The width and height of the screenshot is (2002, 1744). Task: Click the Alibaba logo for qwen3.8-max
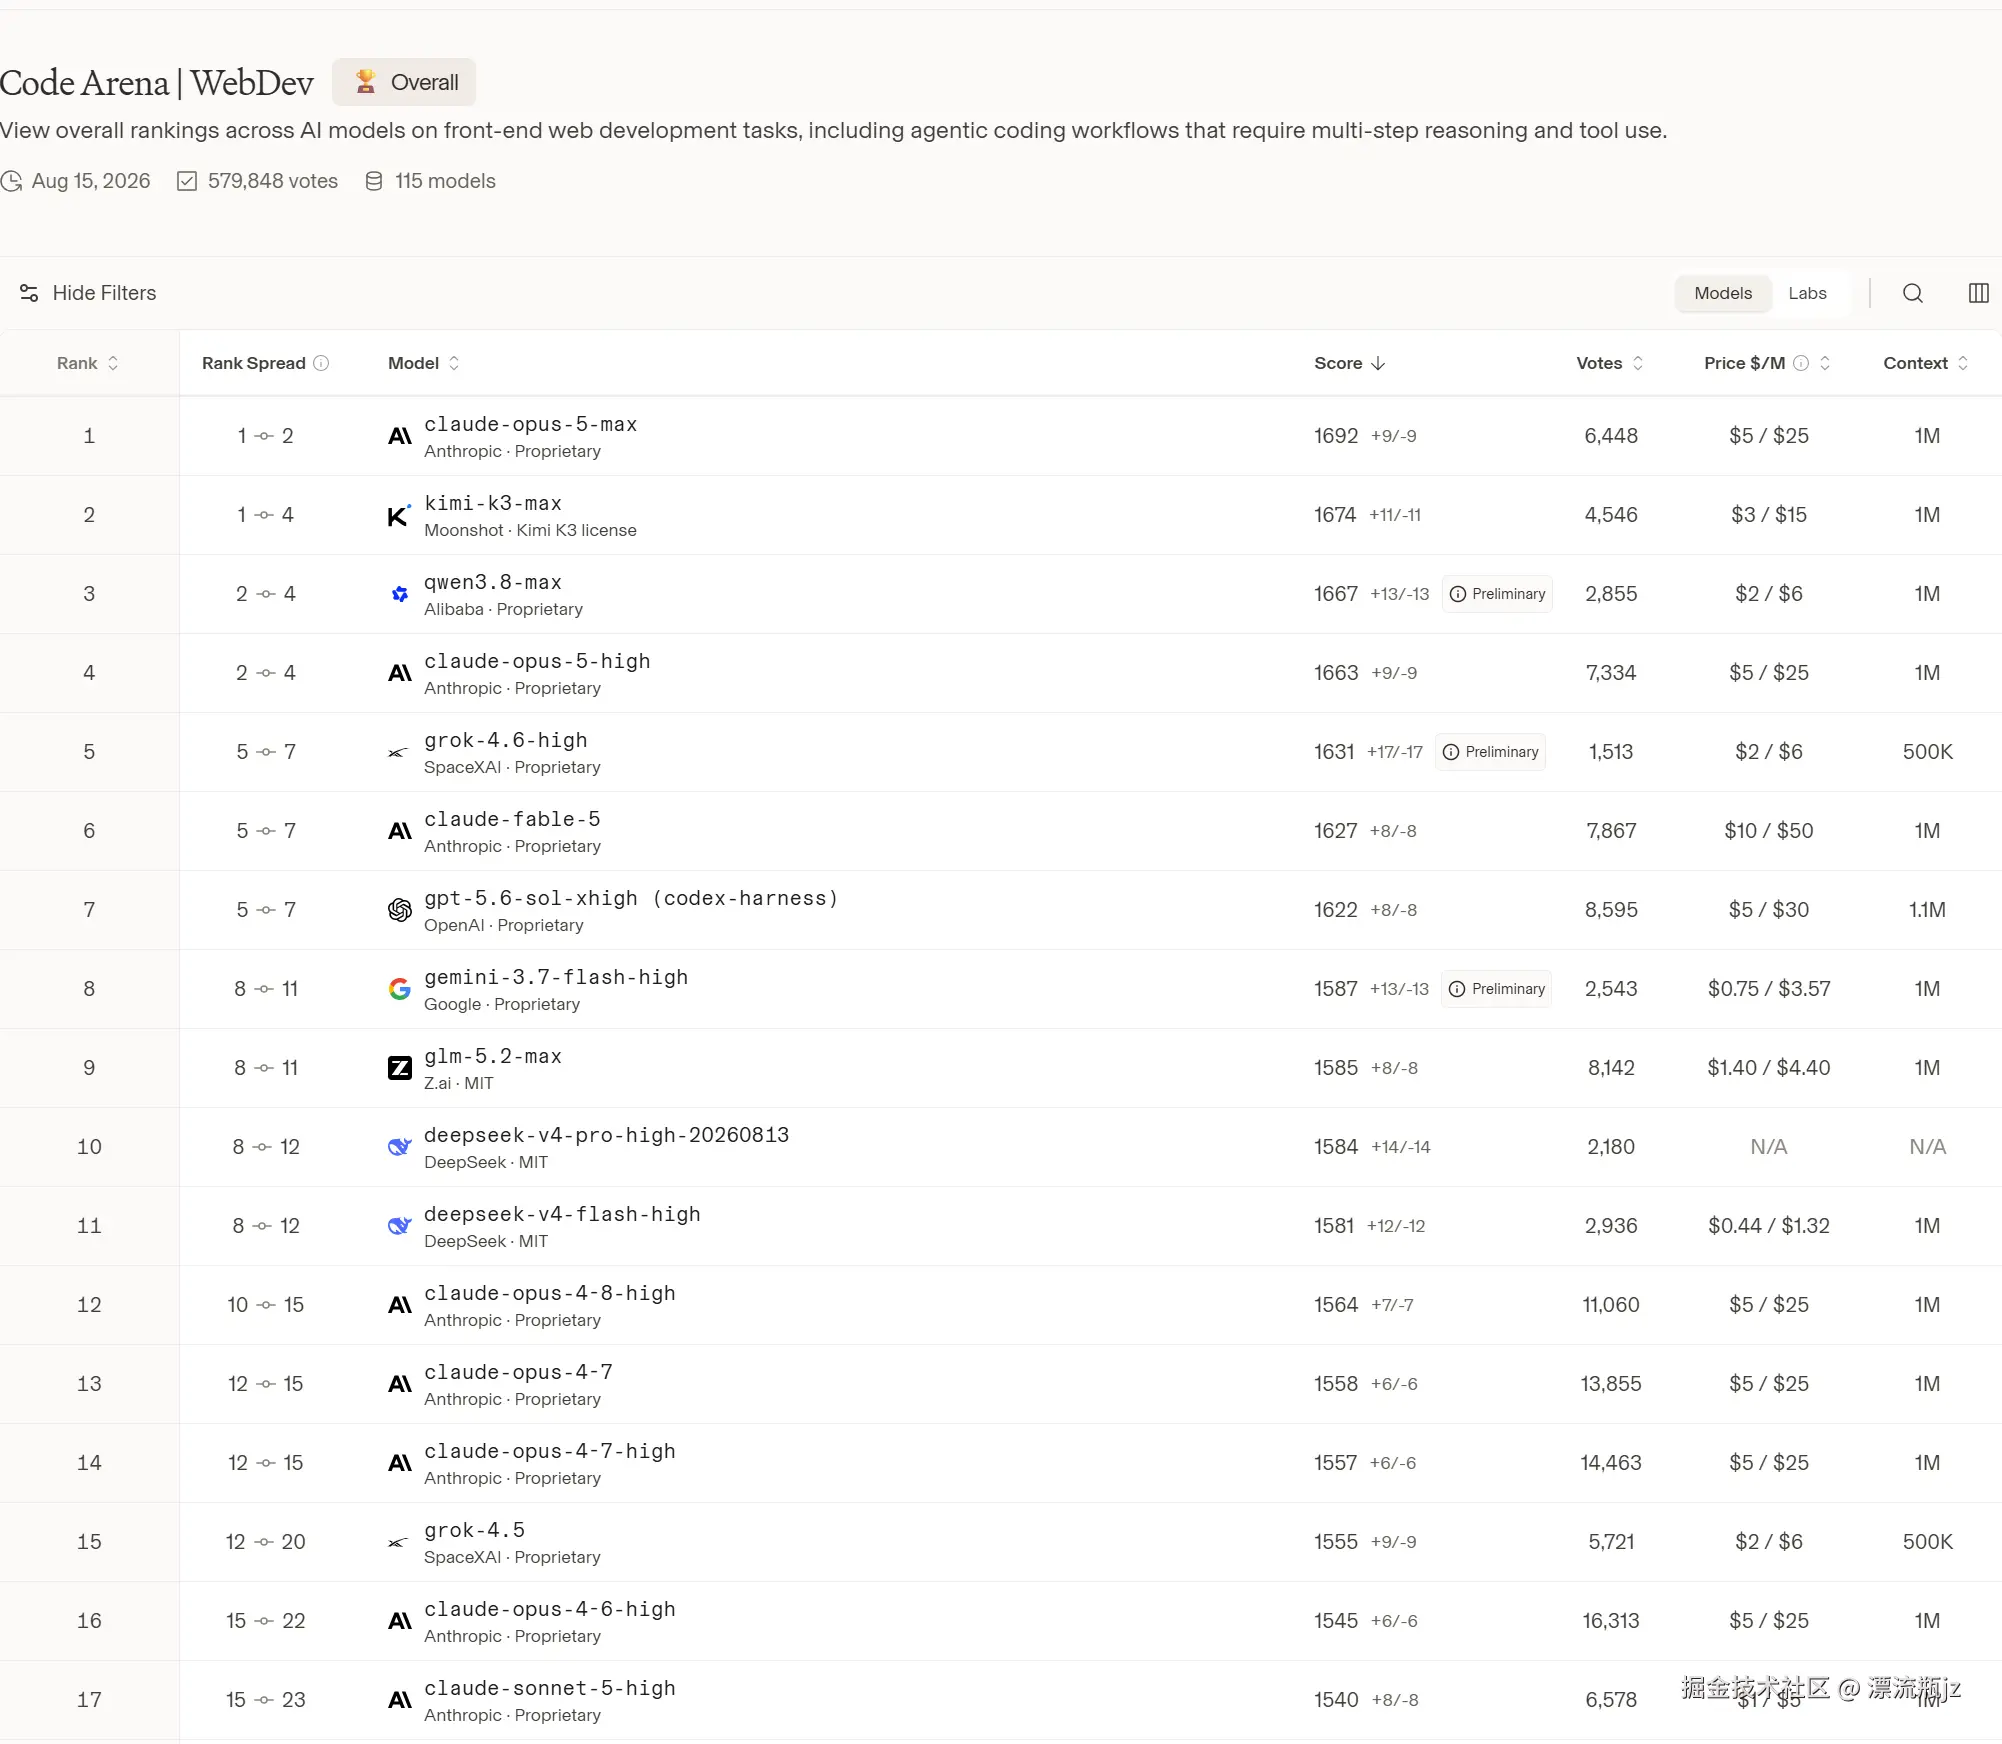coord(399,594)
